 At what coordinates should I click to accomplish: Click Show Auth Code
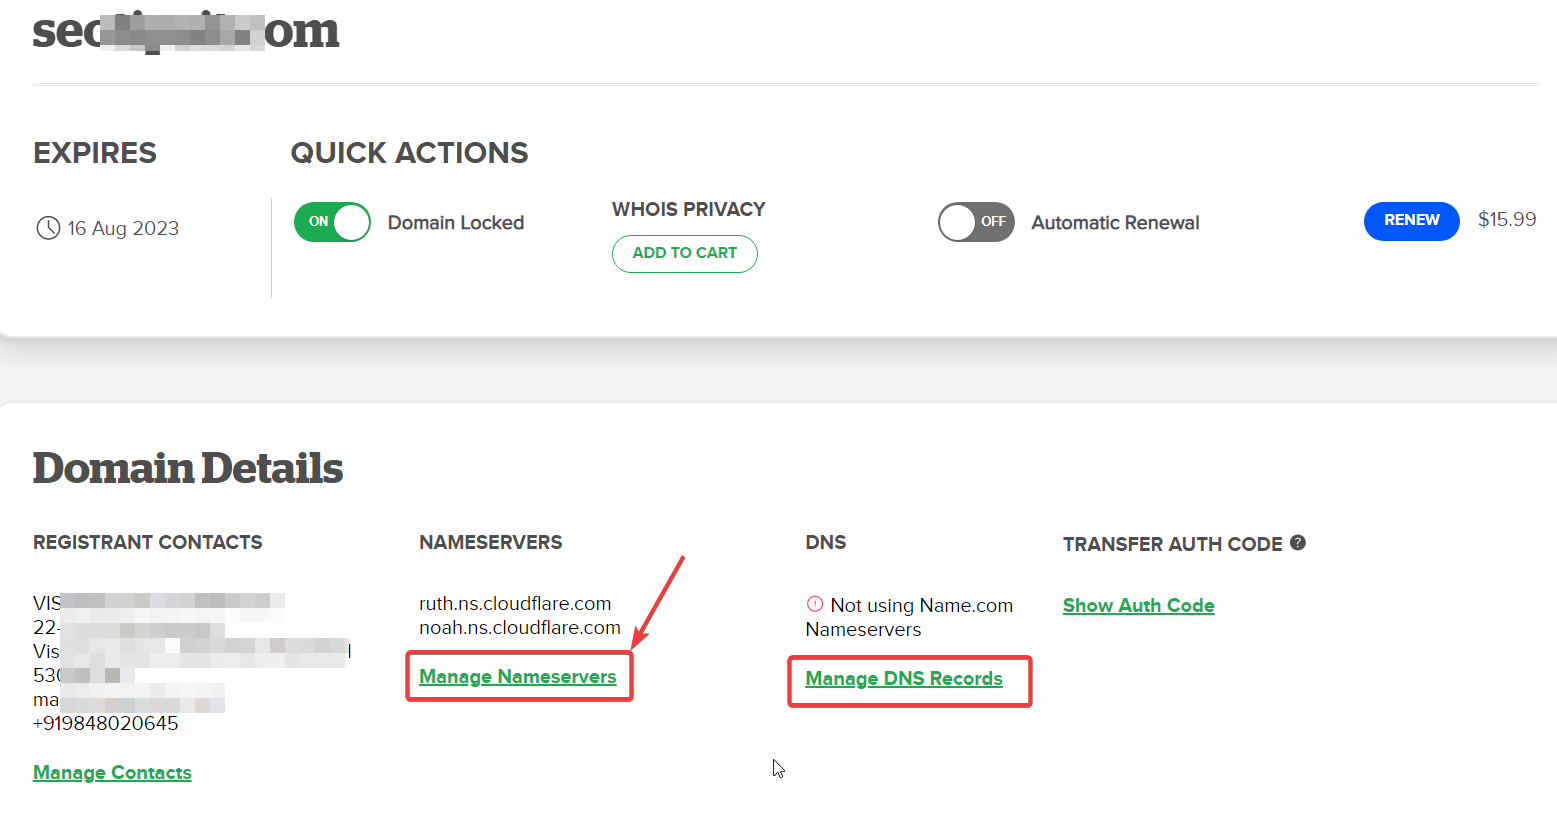pyautogui.click(x=1138, y=604)
